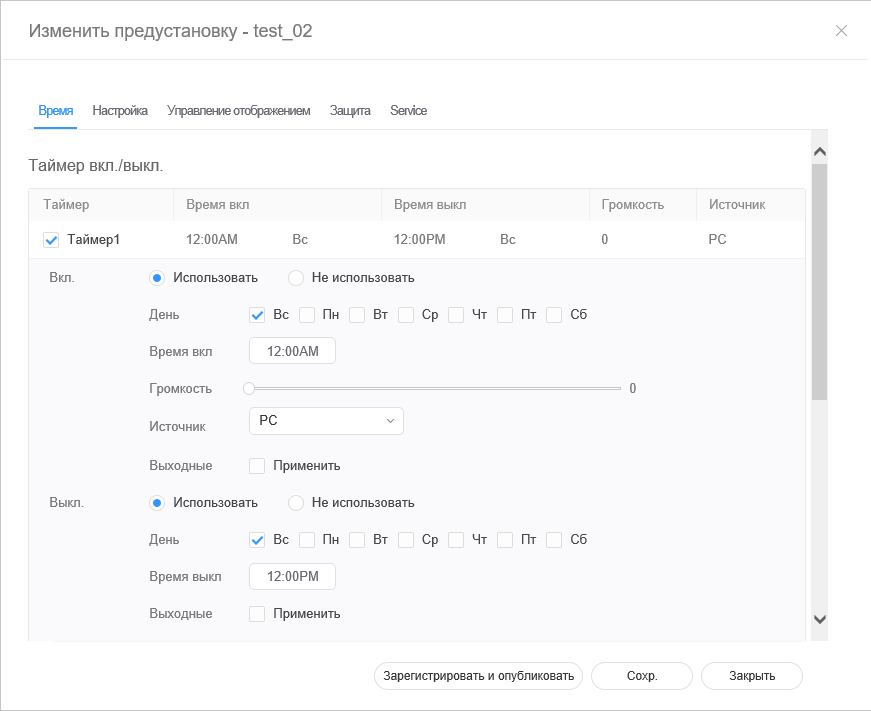The width and height of the screenshot is (871, 711).
Task: Click the Сохр. button
Action: point(641,676)
